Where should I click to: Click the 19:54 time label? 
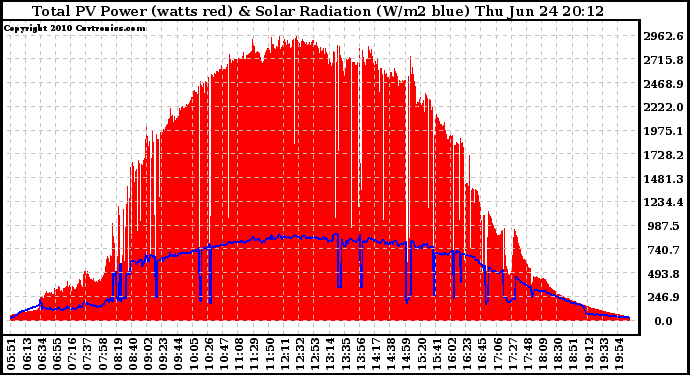point(620,354)
